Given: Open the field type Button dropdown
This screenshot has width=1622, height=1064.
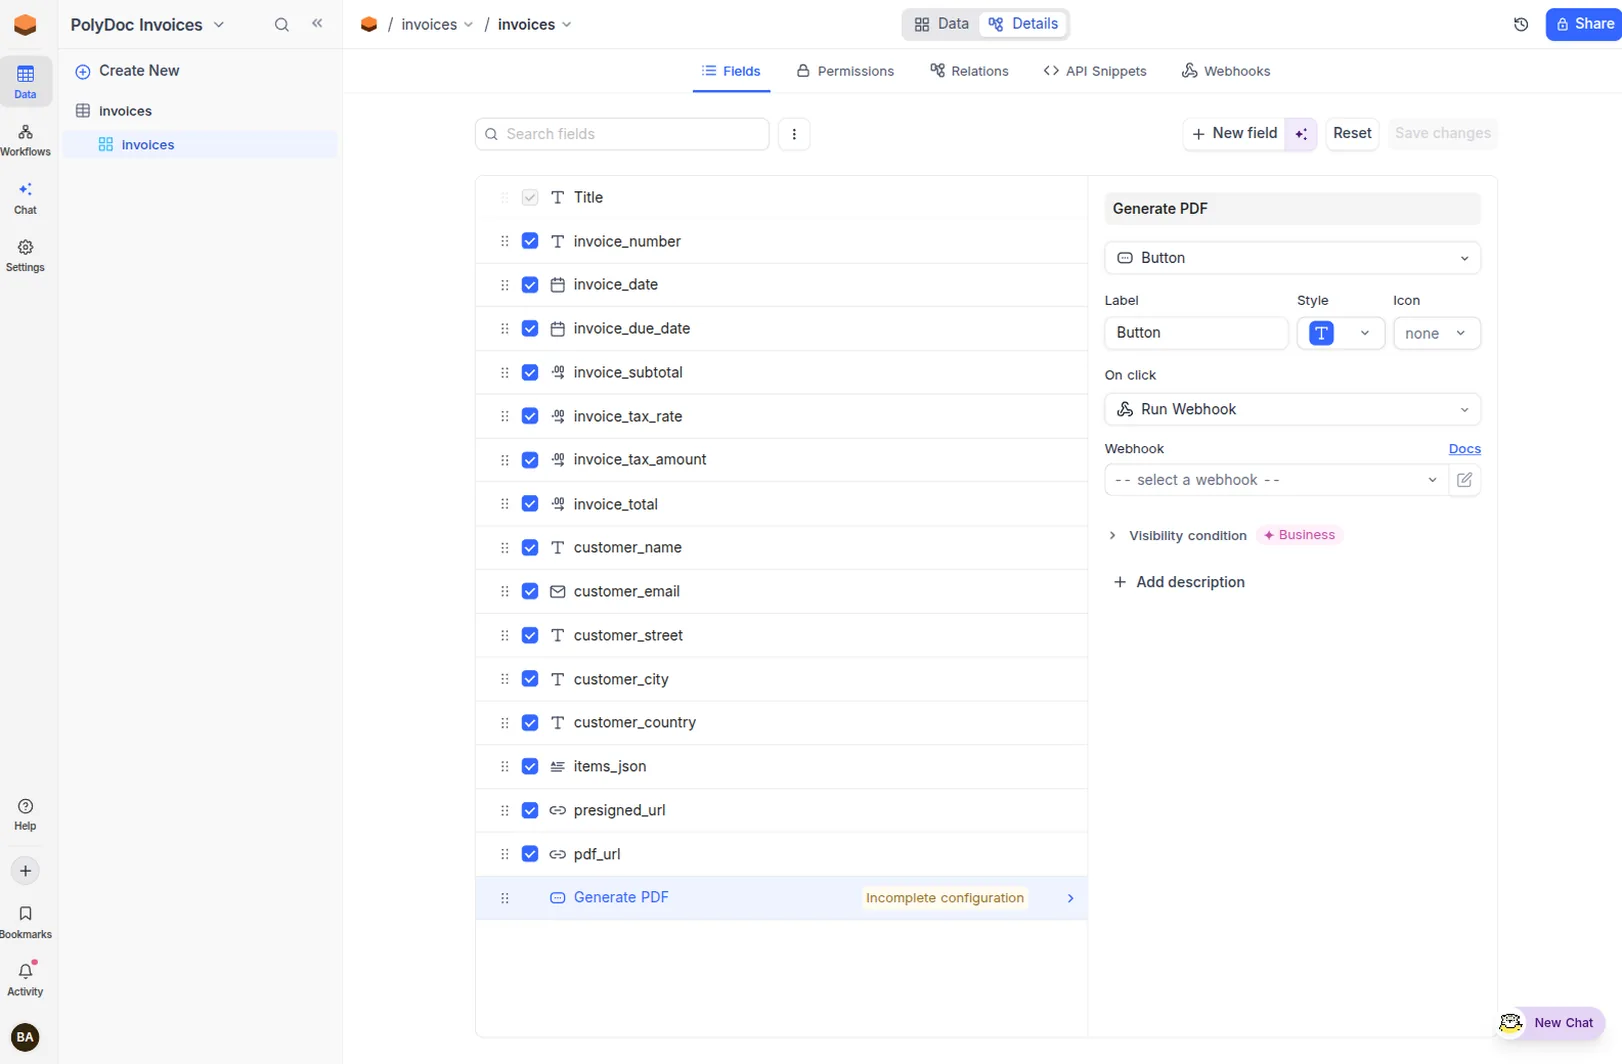Looking at the screenshot, I should pyautogui.click(x=1292, y=258).
